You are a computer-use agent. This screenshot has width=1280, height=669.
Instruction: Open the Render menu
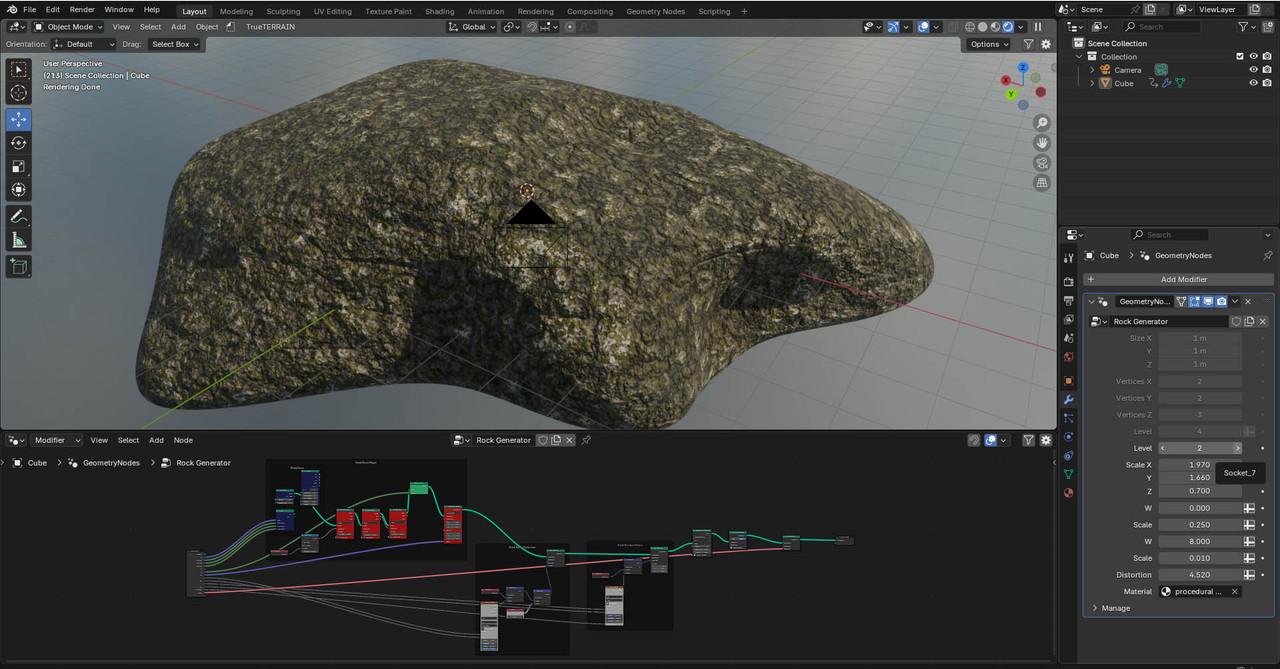pos(82,9)
